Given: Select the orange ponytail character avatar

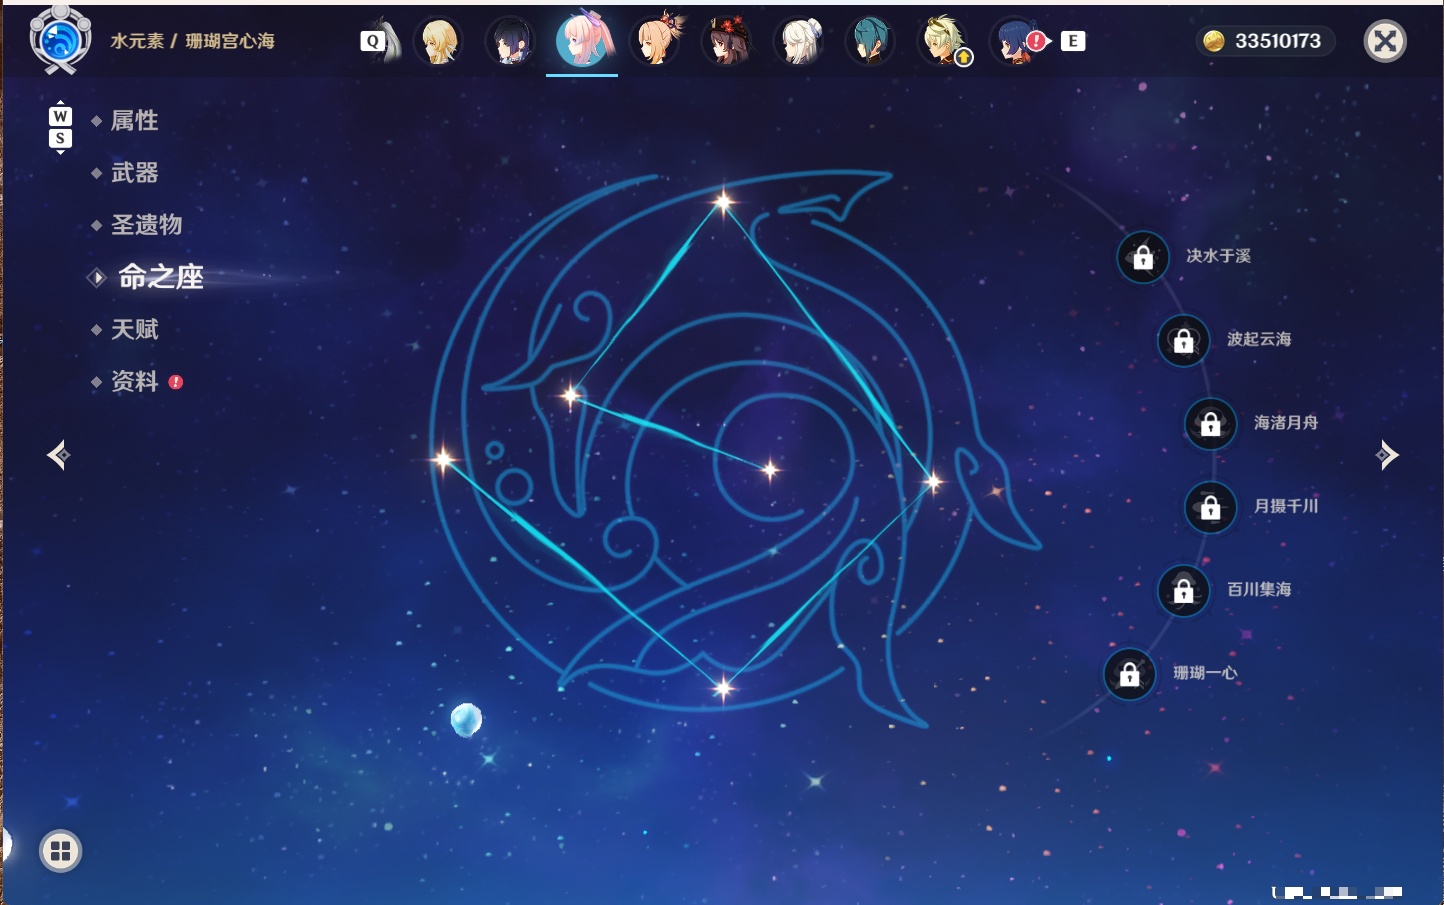Looking at the screenshot, I should (x=655, y=41).
